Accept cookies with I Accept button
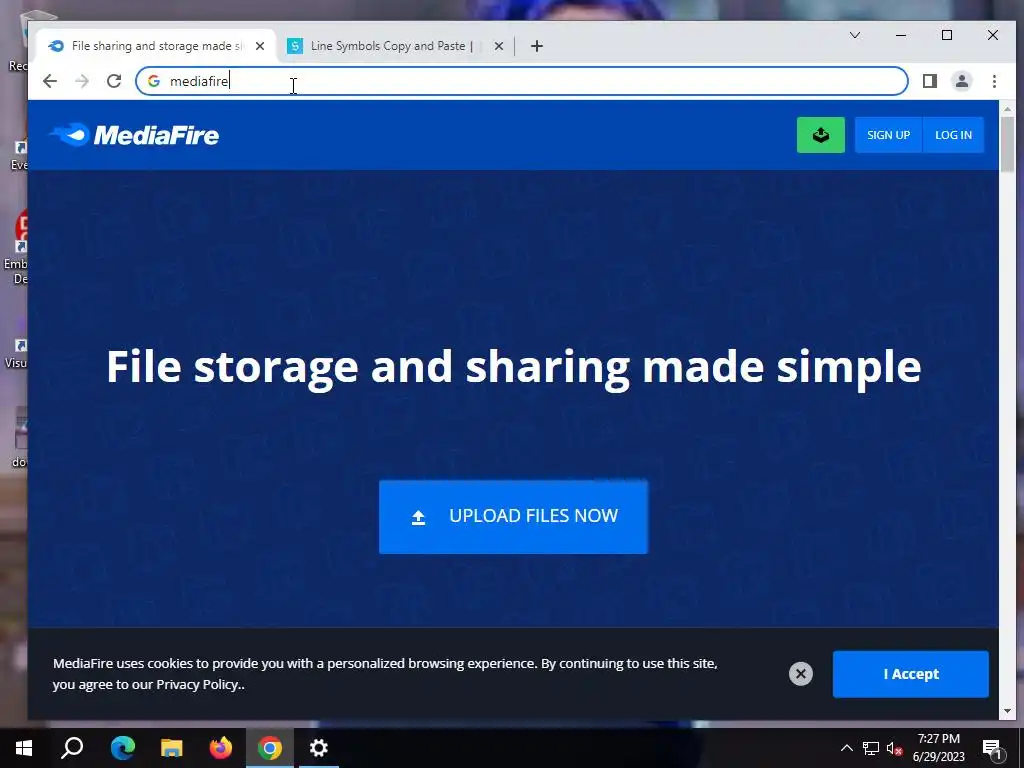The image size is (1024, 768). [x=910, y=674]
